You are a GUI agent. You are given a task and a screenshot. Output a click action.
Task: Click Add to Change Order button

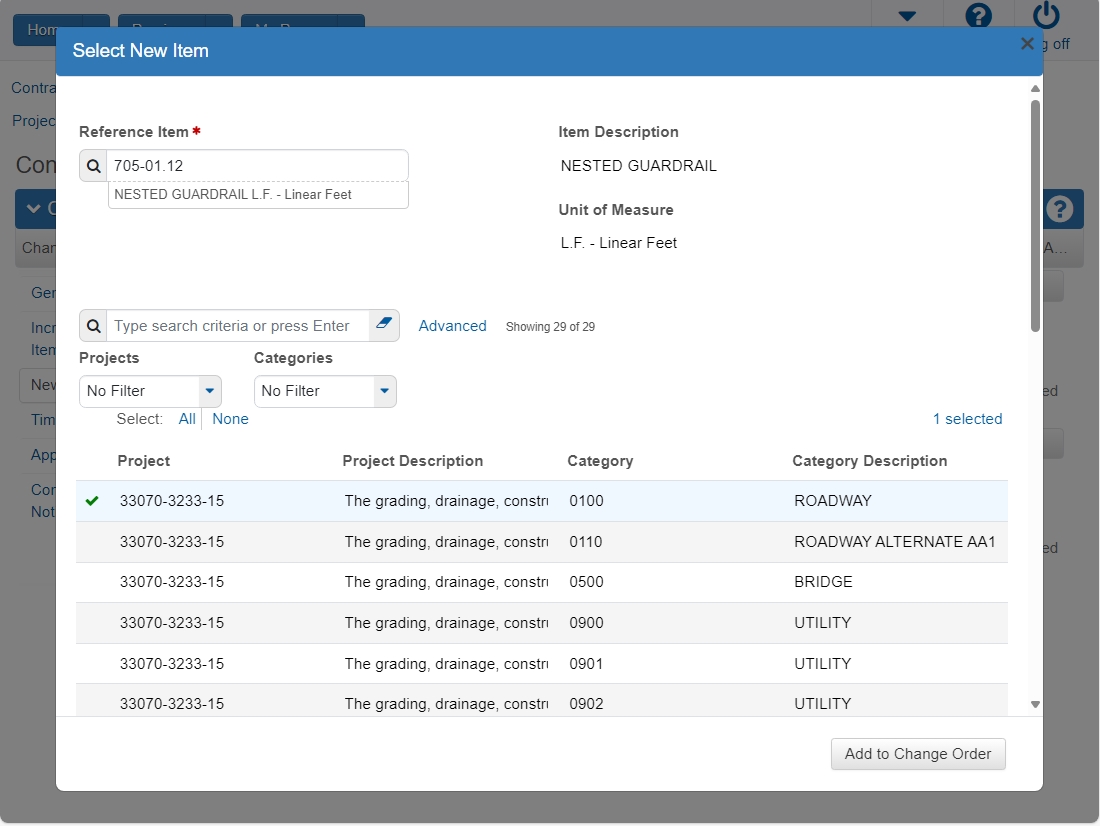click(918, 754)
